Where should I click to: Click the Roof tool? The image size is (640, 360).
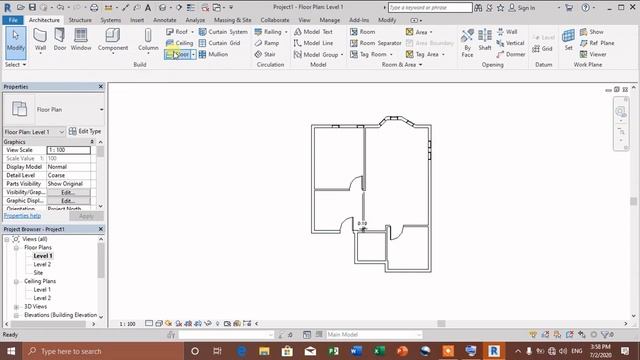(177, 31)
